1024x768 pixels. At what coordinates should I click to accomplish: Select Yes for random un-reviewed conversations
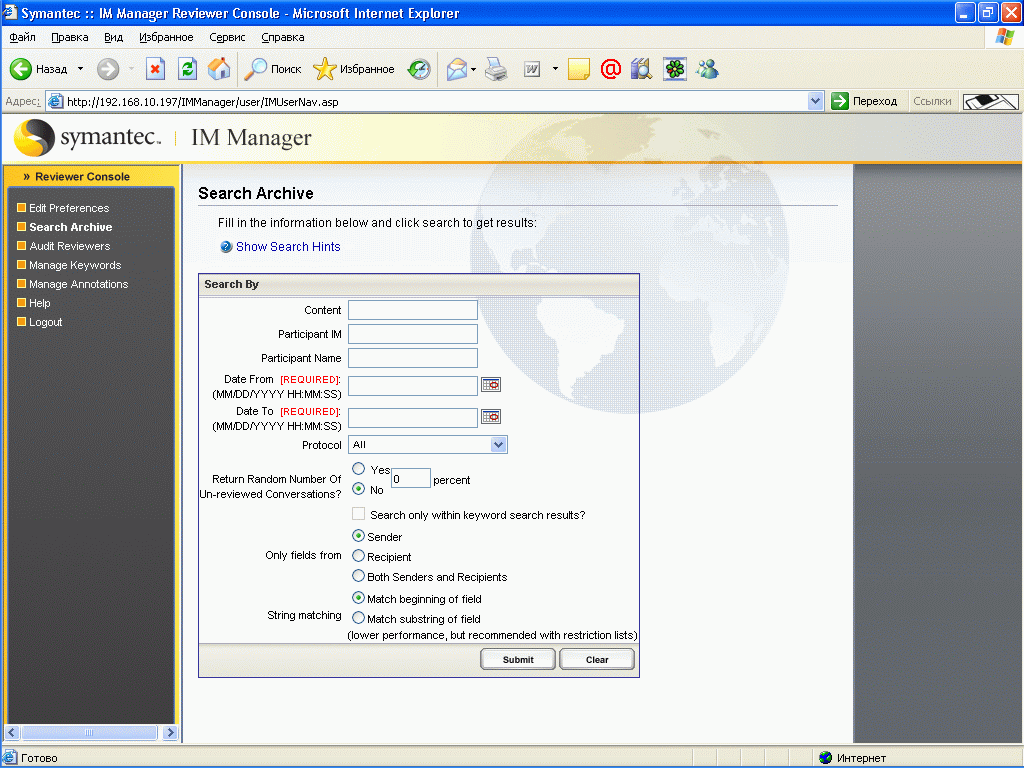click(359, 469)
